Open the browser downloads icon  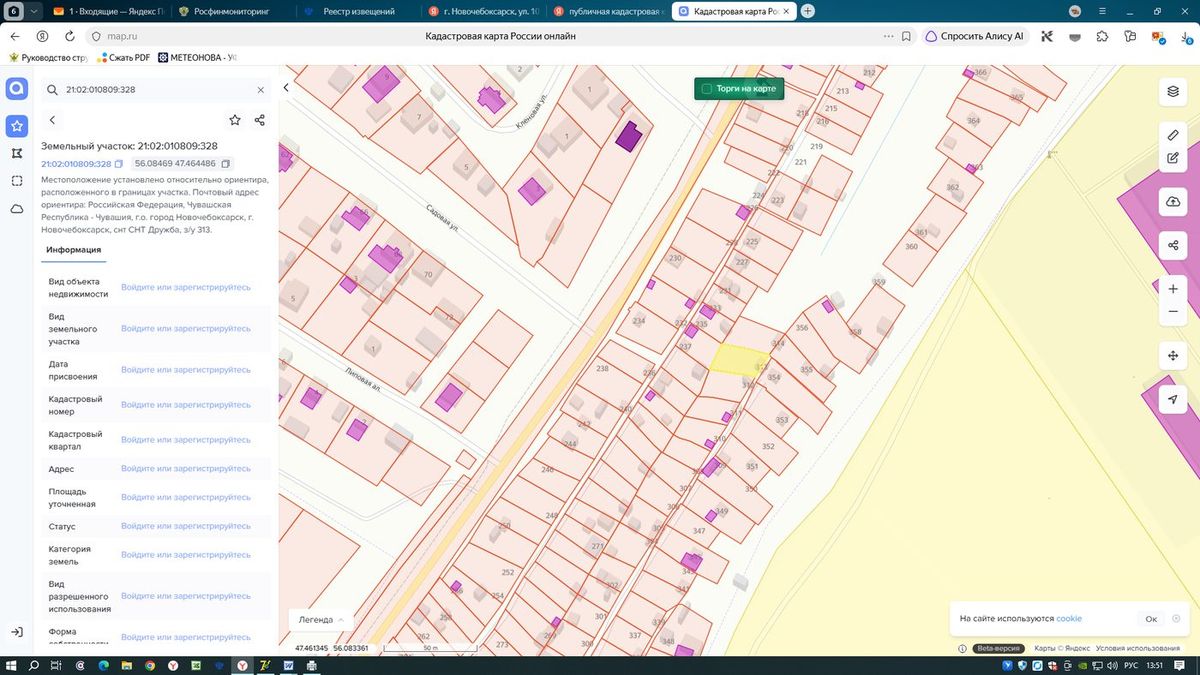1186,36
